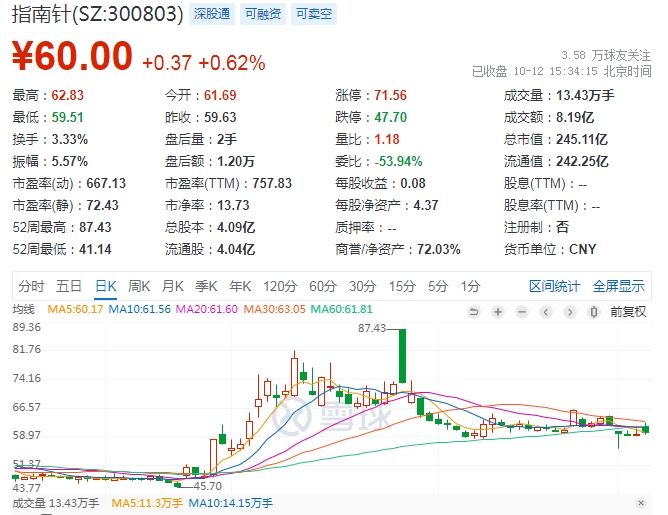Click 最高 value 62.83
This screenshot has height=515, width=668.
click(68, 95)
